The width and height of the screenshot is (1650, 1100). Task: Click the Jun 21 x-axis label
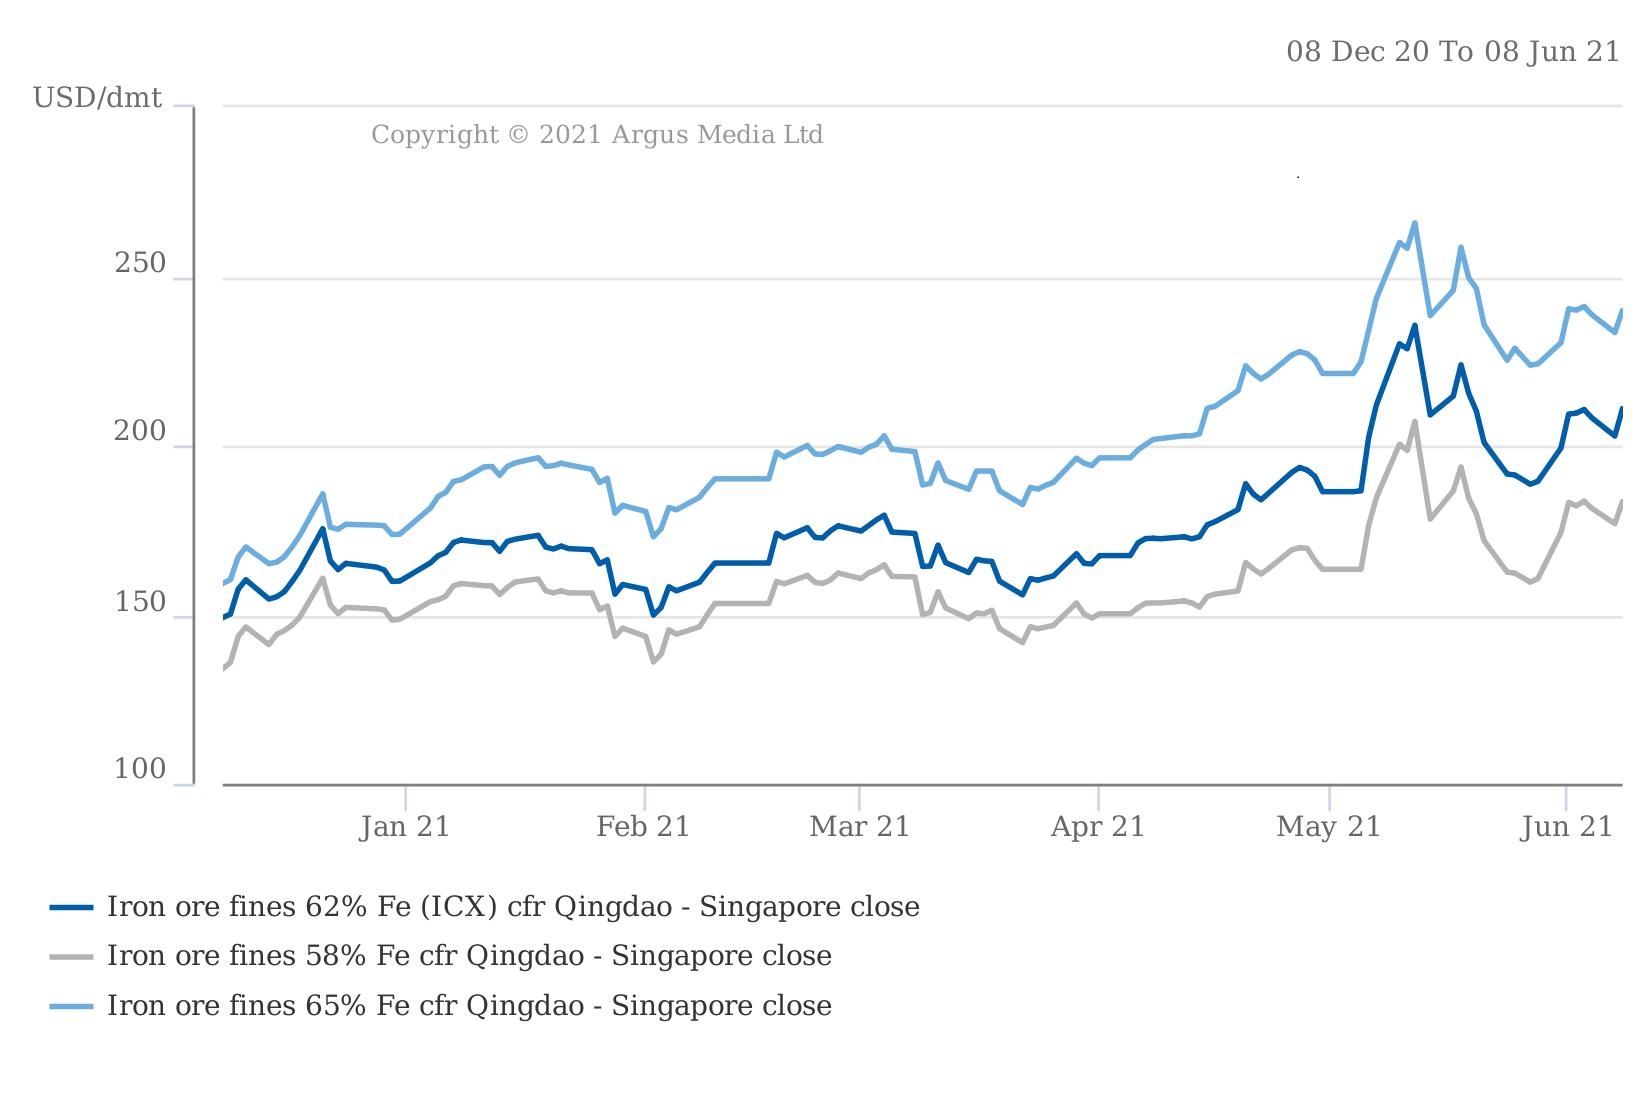(1566, 827)
